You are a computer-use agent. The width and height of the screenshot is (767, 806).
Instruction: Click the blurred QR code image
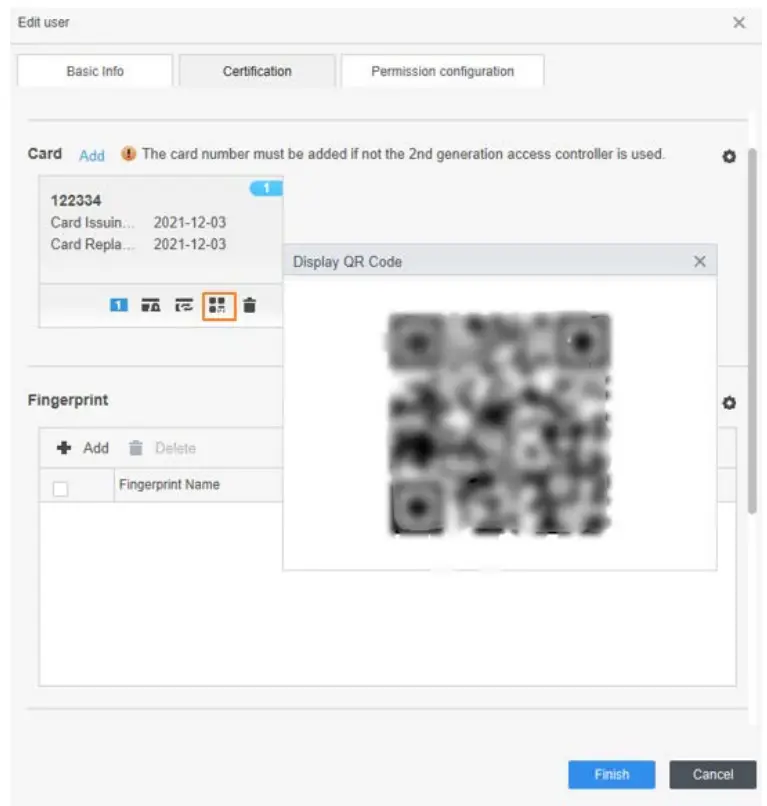pos(499,423)
